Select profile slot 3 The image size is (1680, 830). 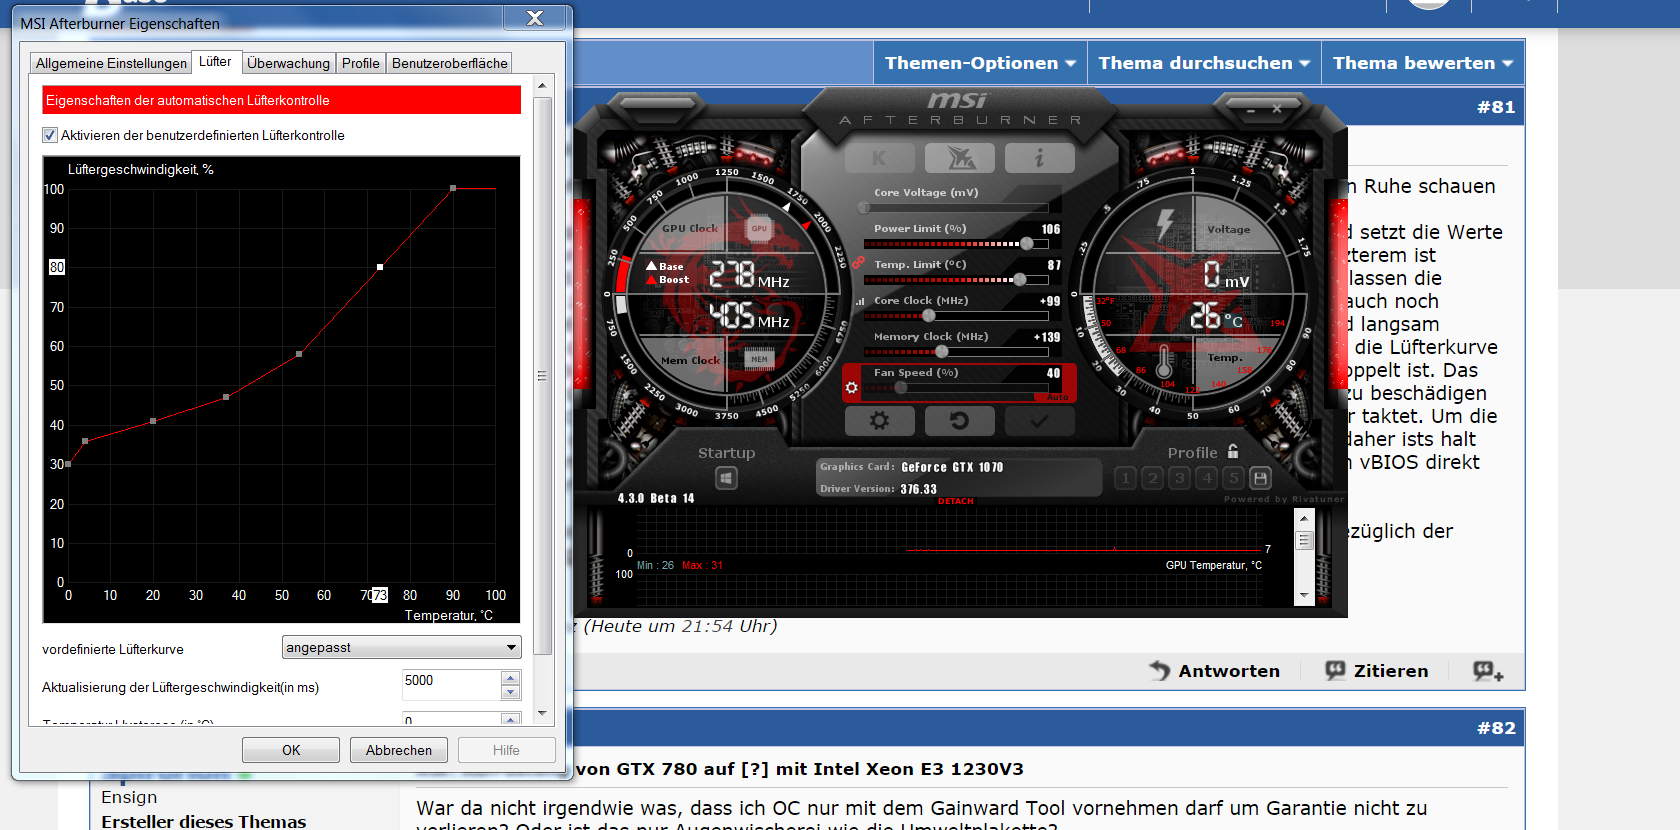tap(1180, 478)
